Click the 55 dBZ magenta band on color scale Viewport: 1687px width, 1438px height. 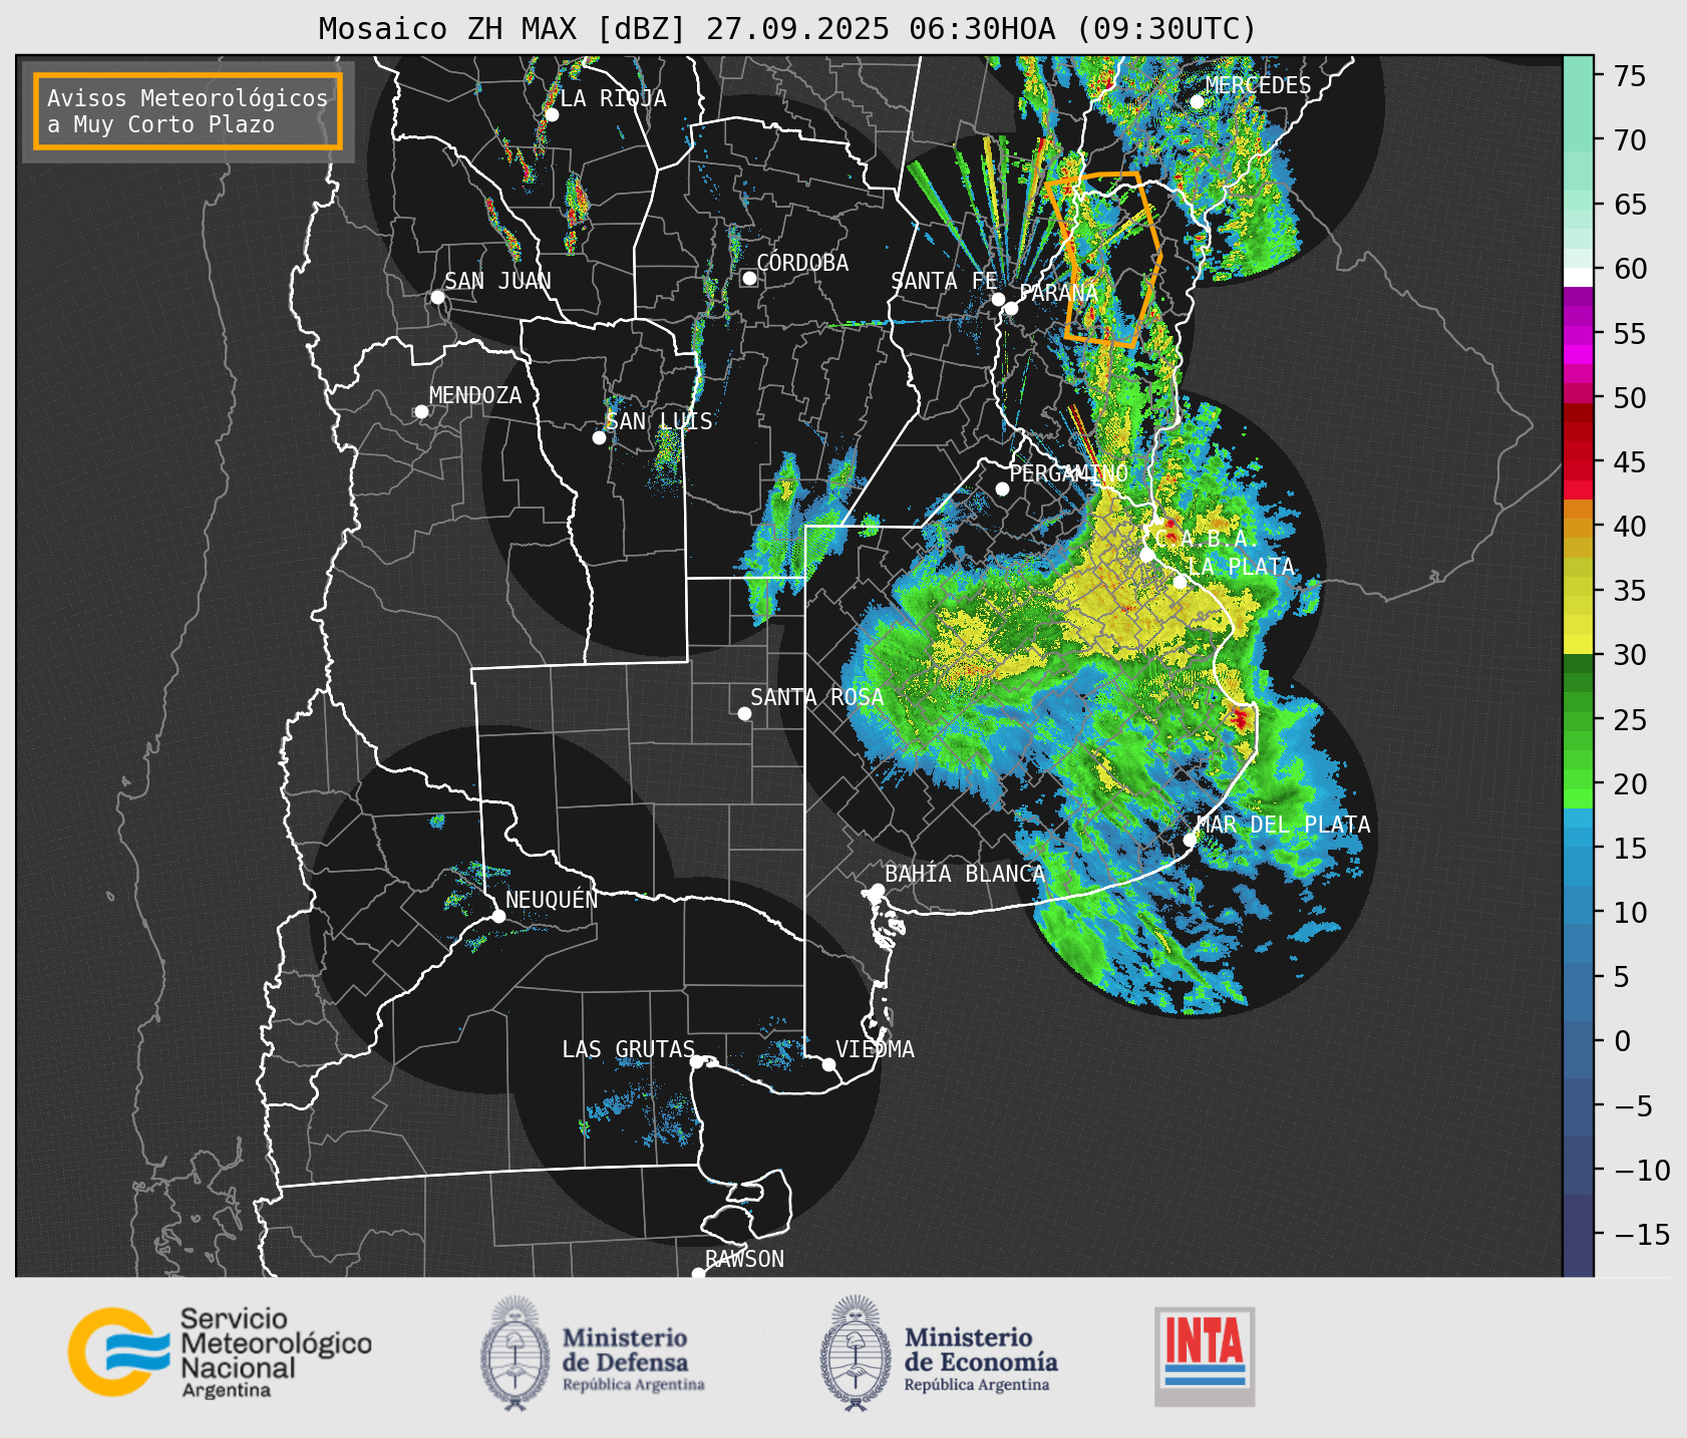pos(1578,333)
